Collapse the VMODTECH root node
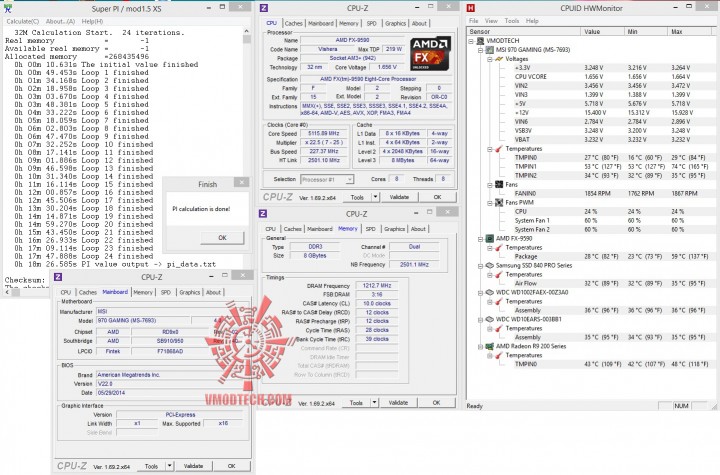The image size is (720, 475). pos(472,41)
